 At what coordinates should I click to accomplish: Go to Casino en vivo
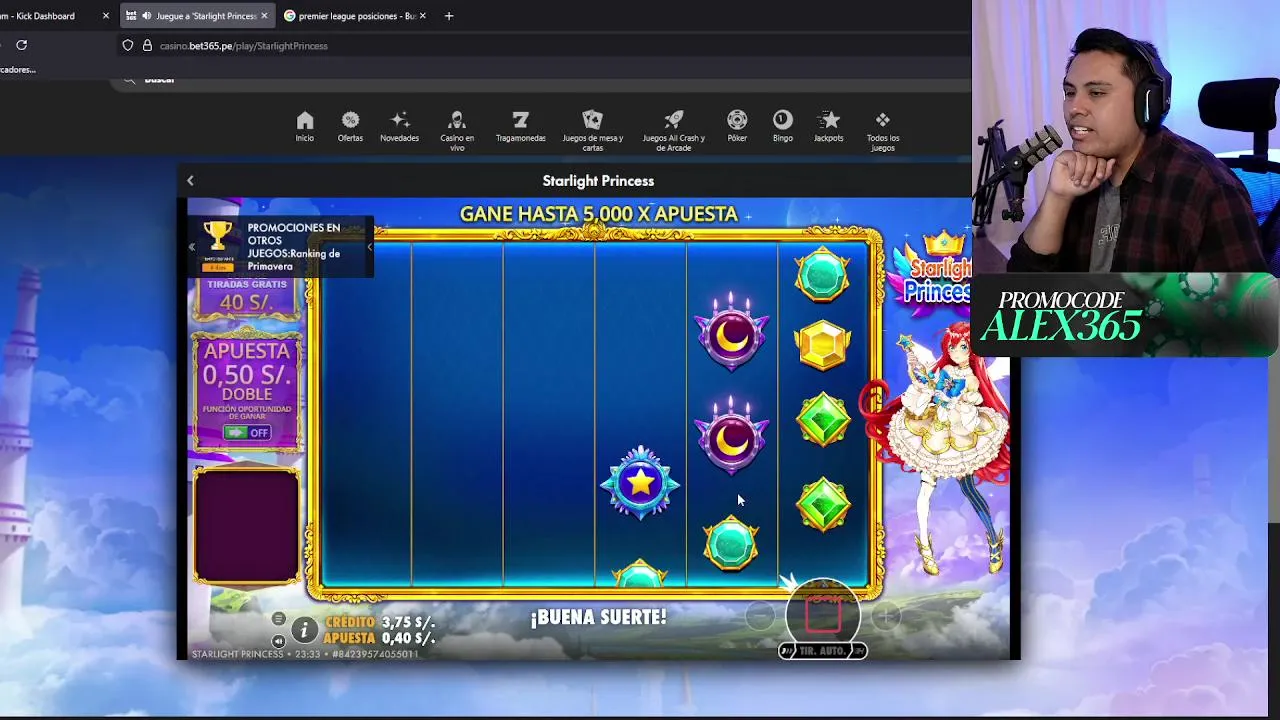(x=457, y=131)
